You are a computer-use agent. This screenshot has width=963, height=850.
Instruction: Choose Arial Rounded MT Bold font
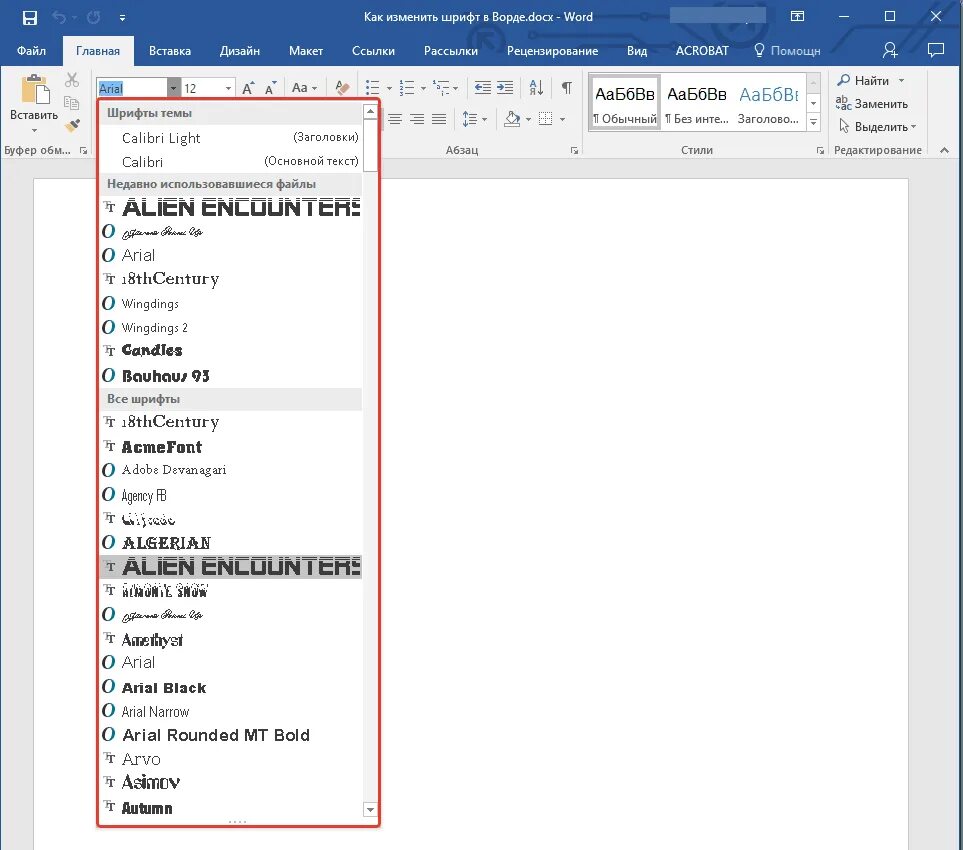pyautogui.click(x=231, y=735)
